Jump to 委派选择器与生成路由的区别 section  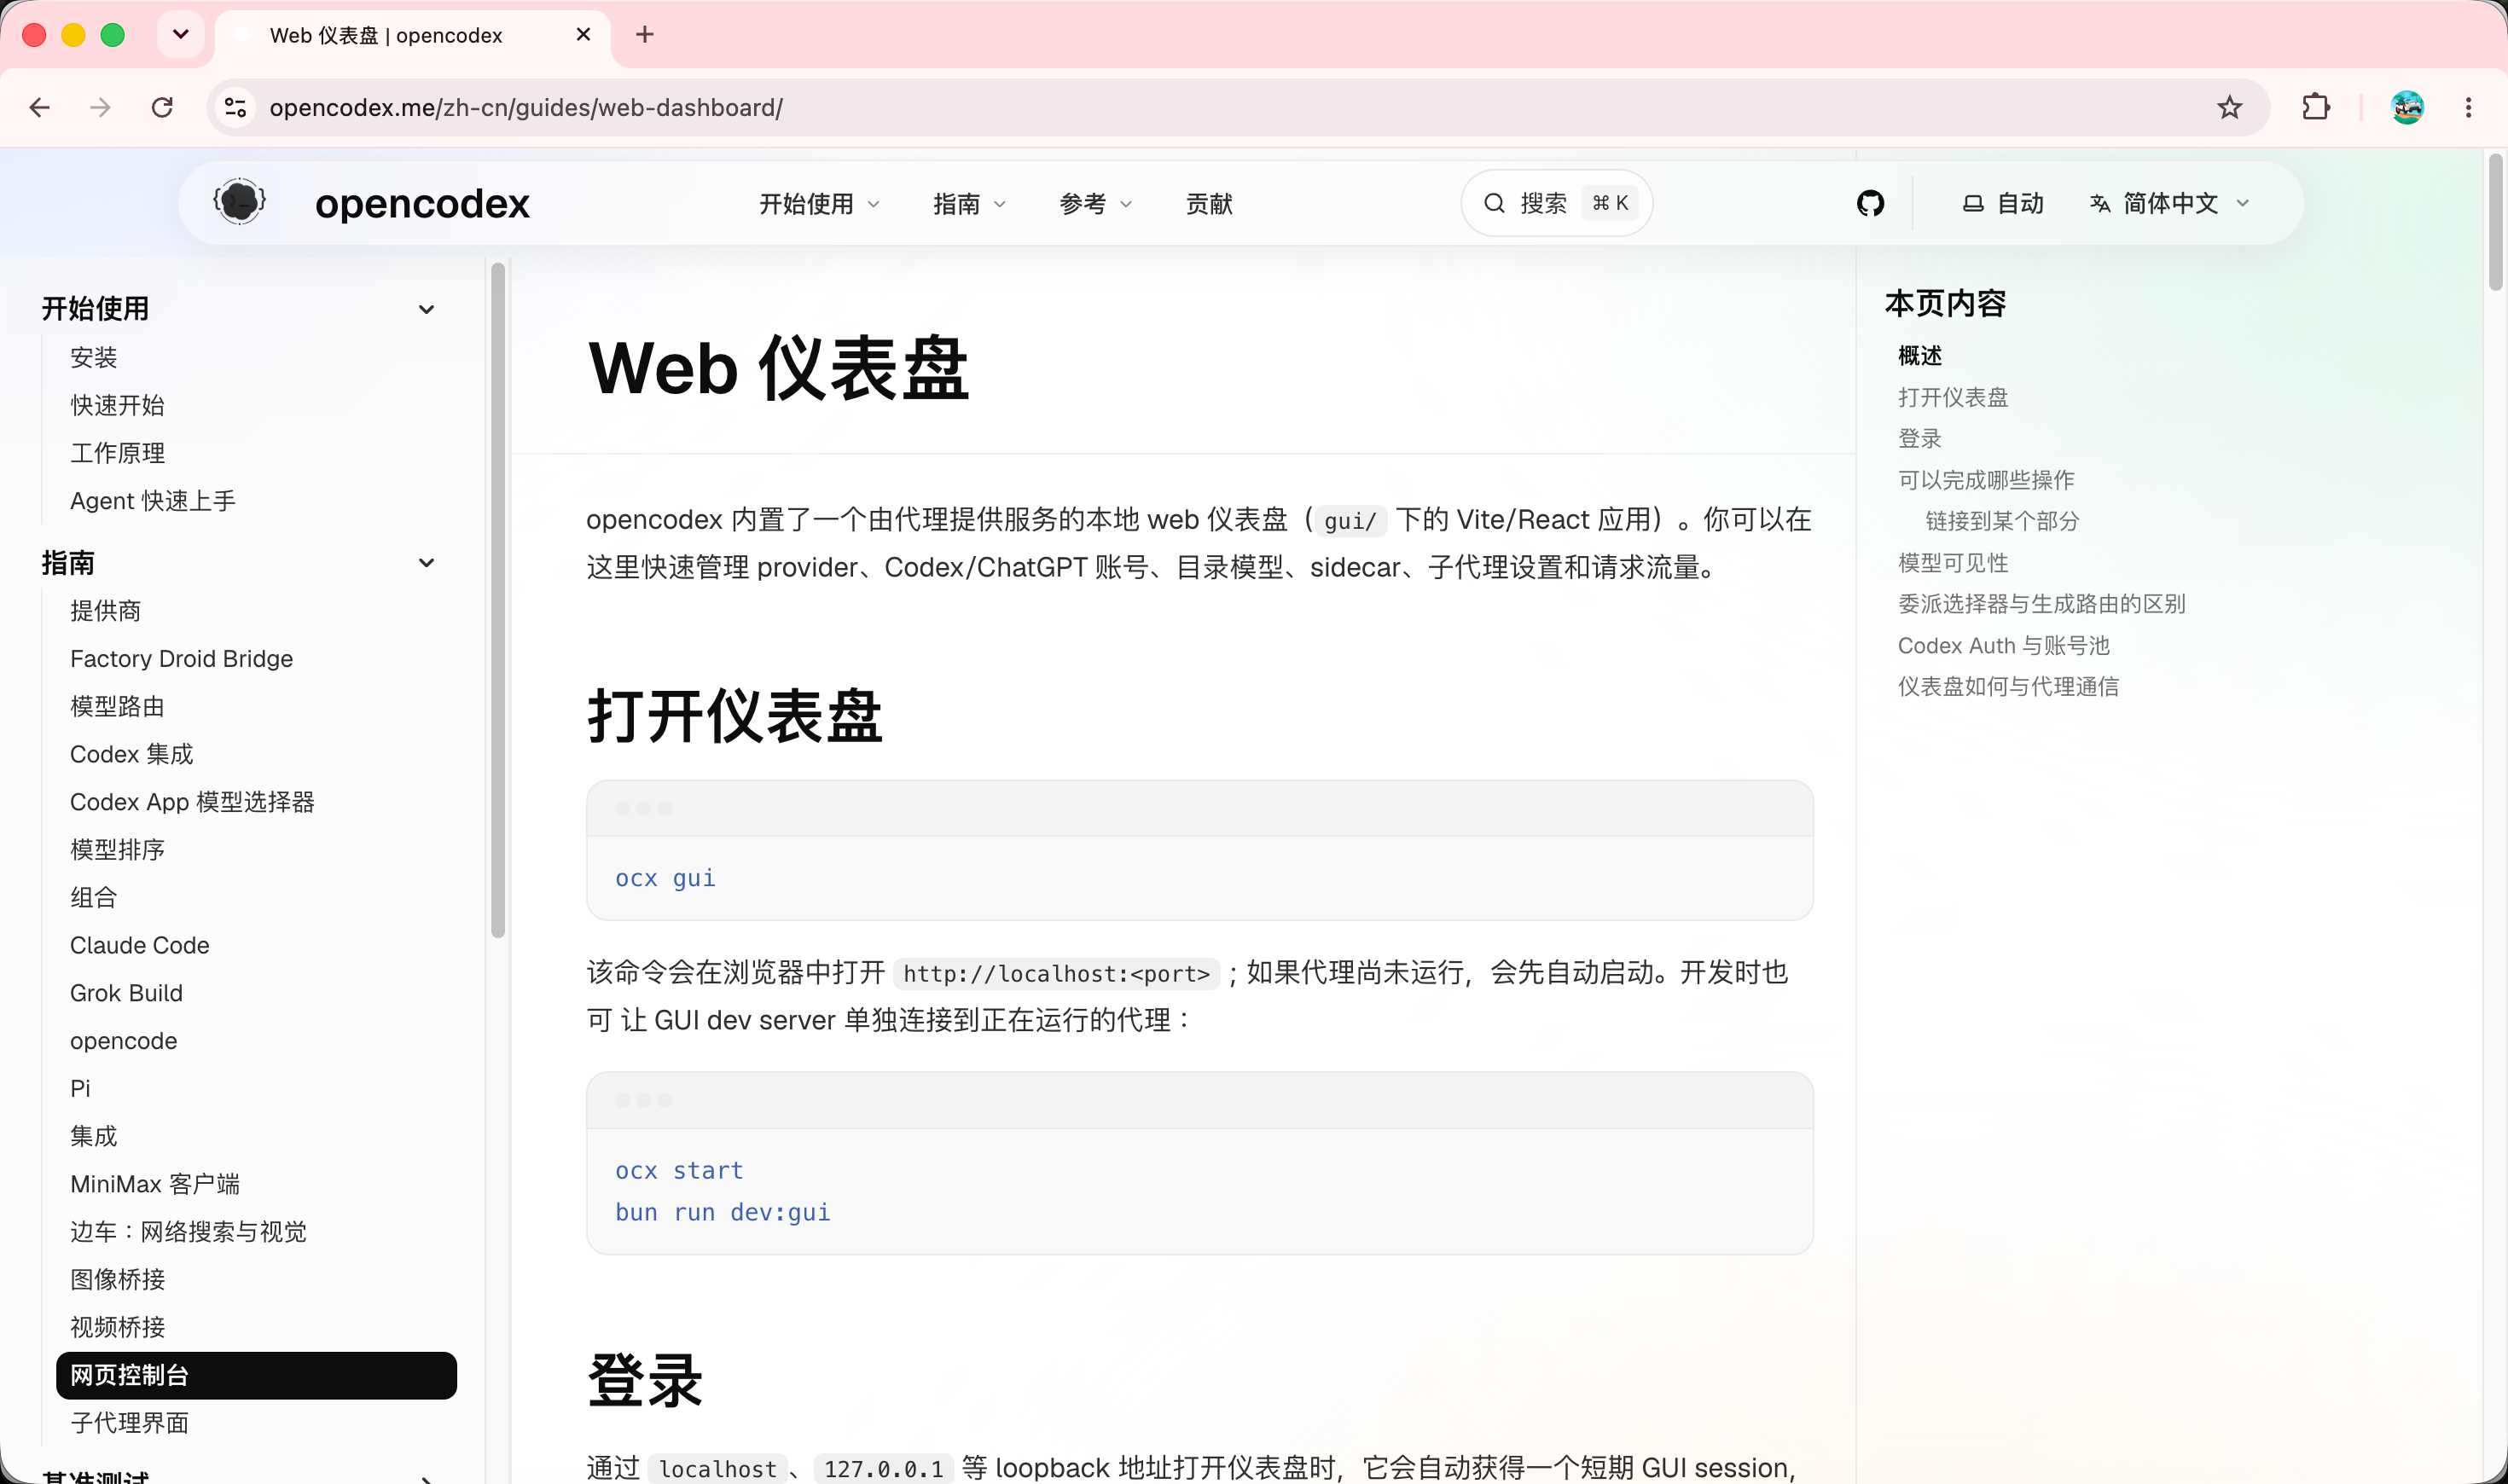[2041, 604]
